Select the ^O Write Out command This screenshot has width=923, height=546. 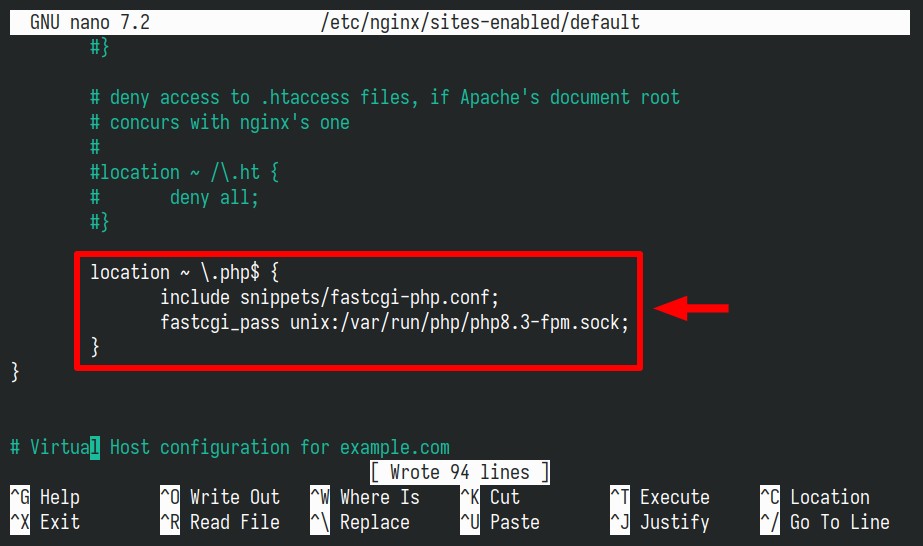(220, 497)
